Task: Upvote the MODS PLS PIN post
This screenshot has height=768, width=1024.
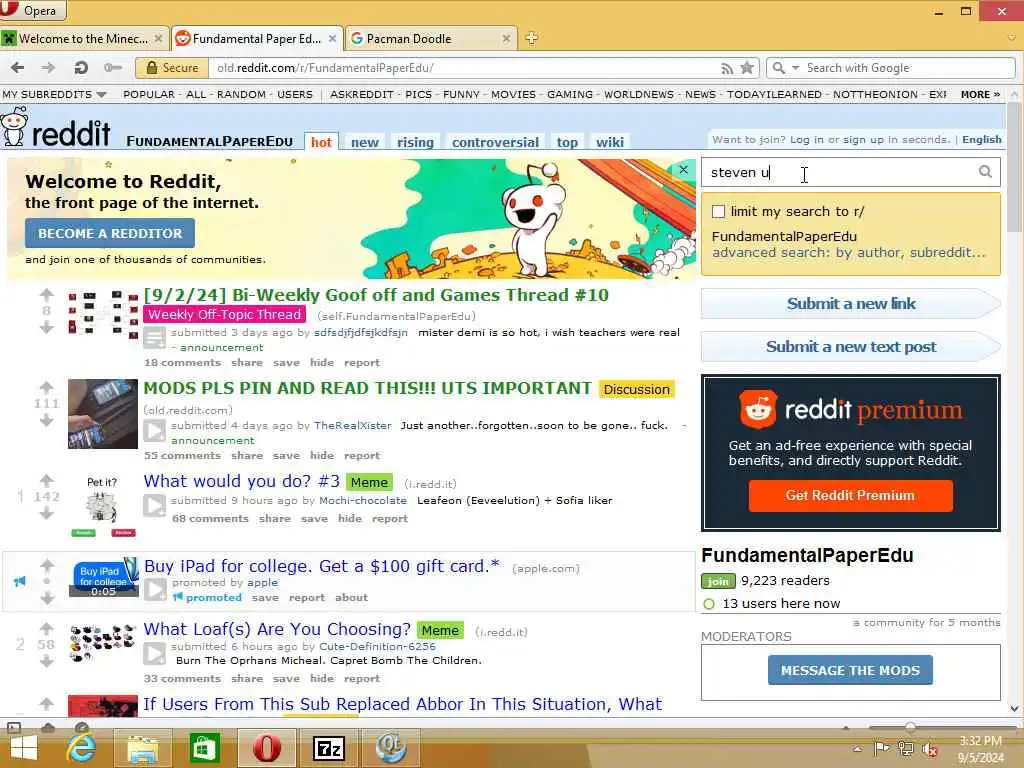Action: click(x=46, y=388)
